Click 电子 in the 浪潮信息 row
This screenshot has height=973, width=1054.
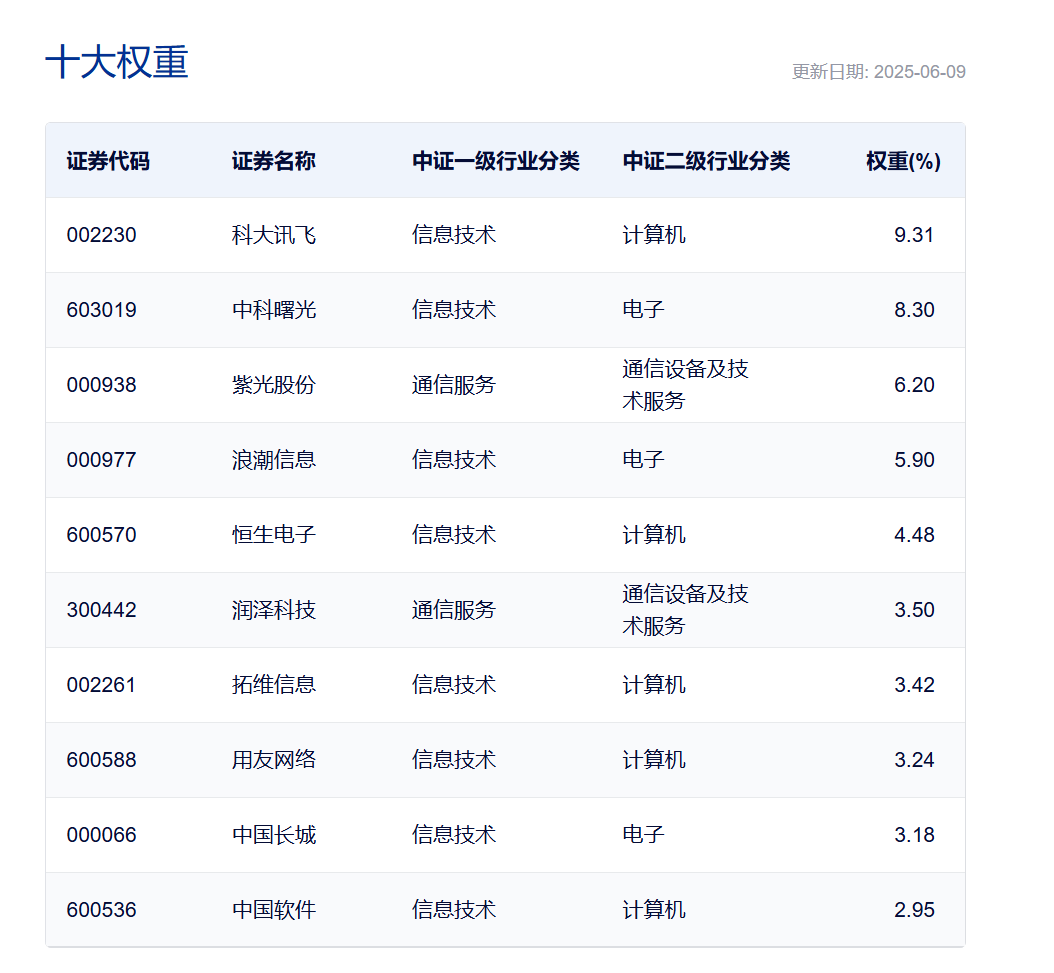click(x=643, y=460)
